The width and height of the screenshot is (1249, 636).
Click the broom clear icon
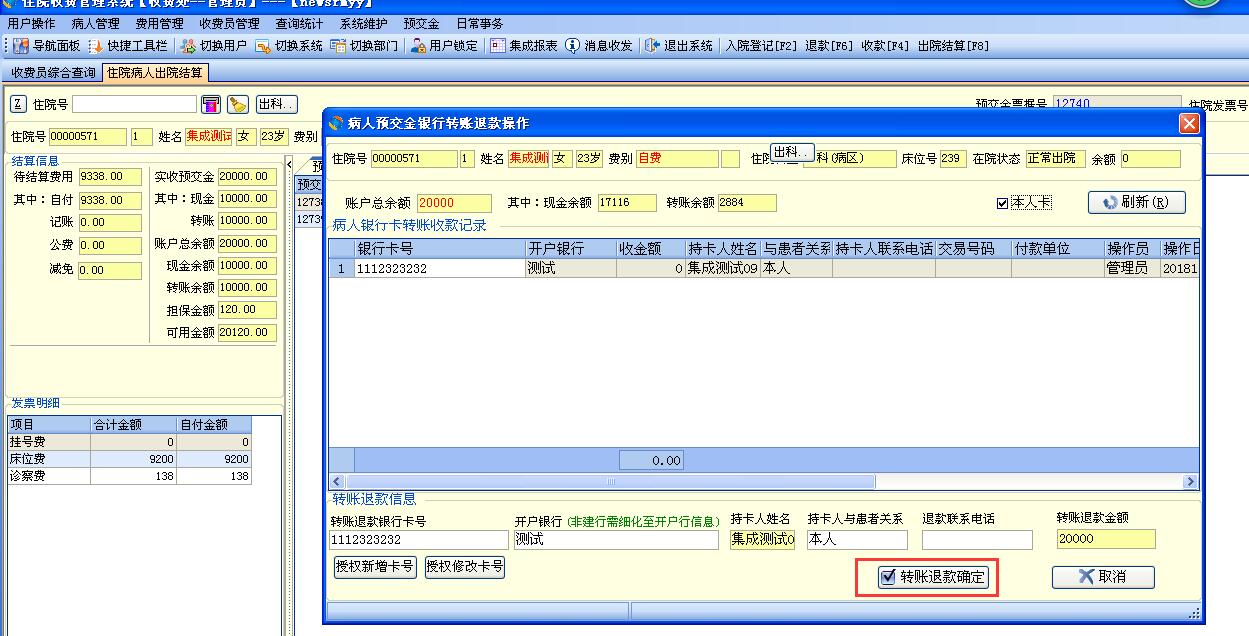click(x=237, y=105)
